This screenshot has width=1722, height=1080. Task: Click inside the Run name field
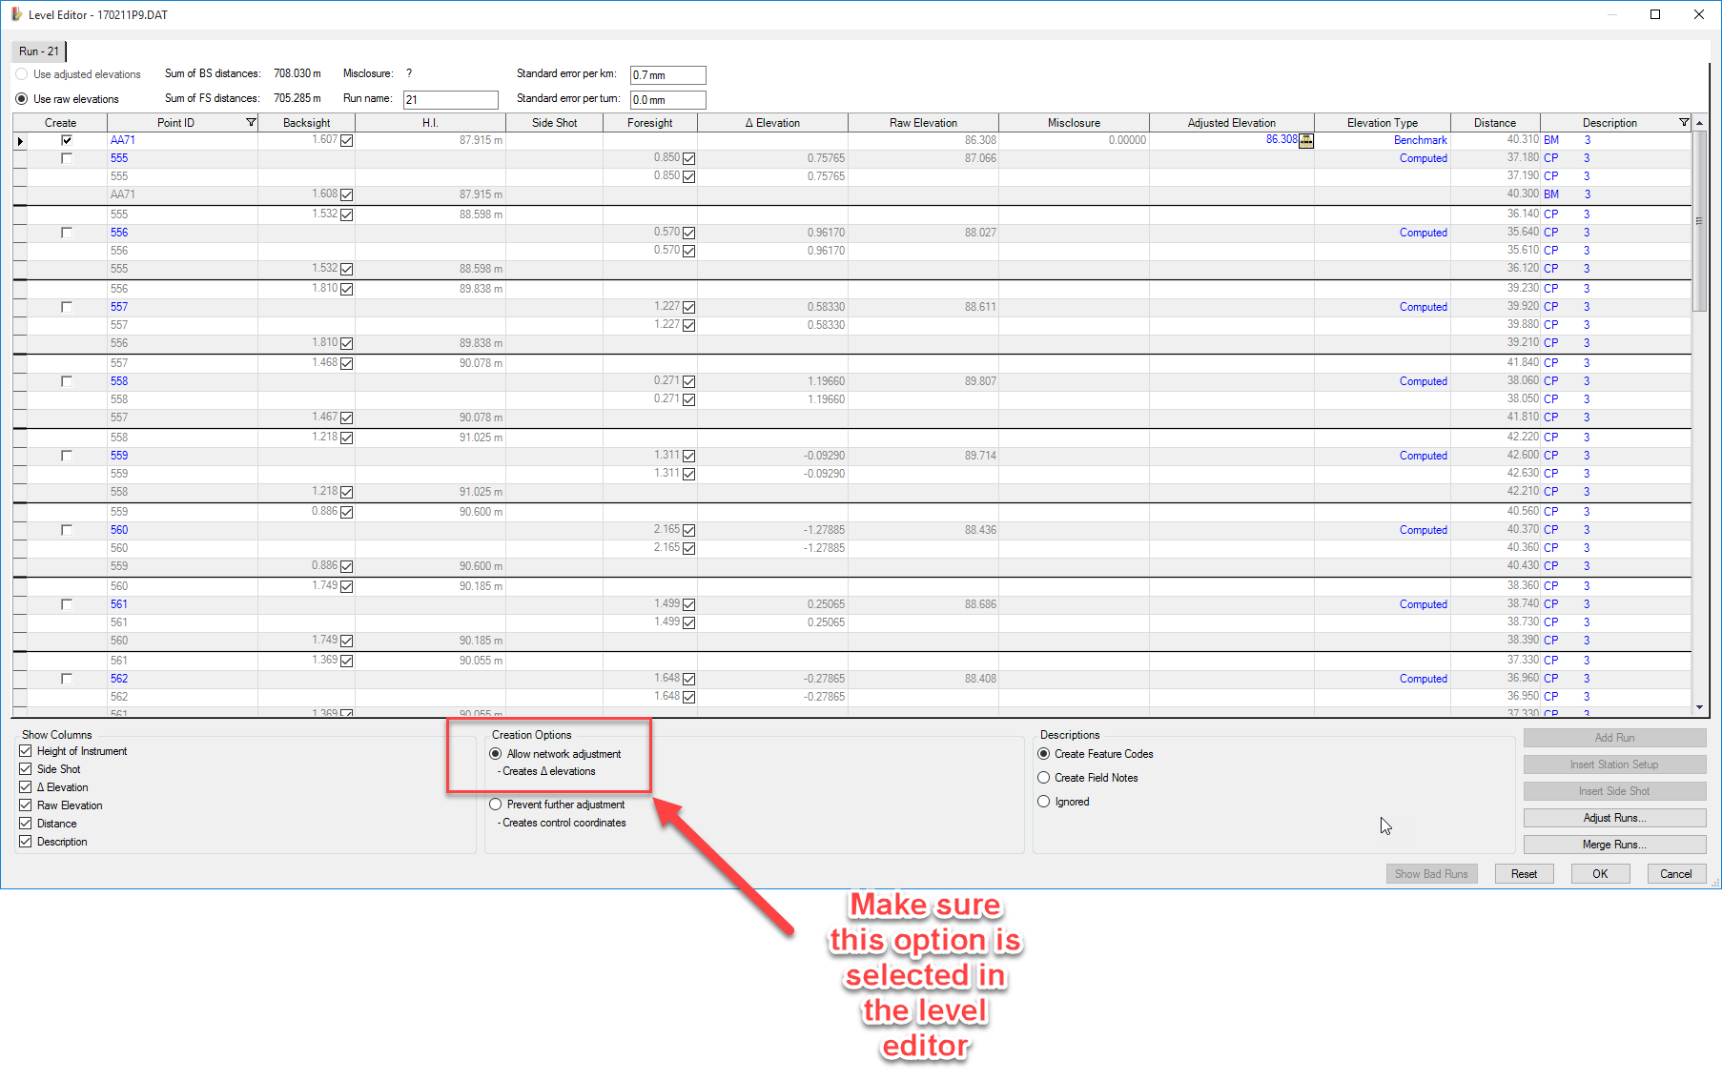point(450,99)
